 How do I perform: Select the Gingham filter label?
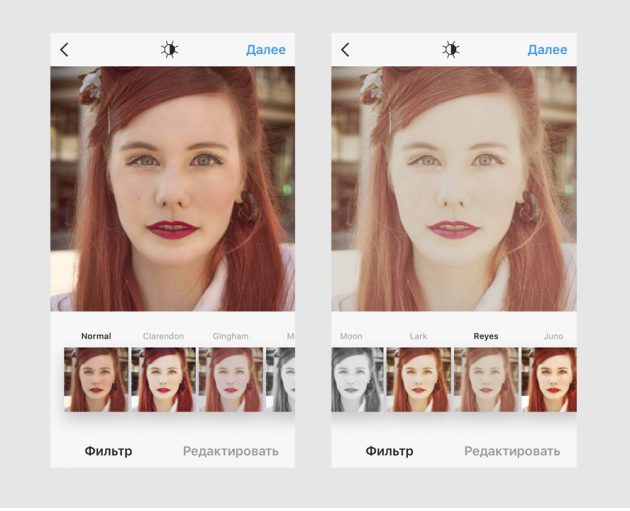pos(231,336)
